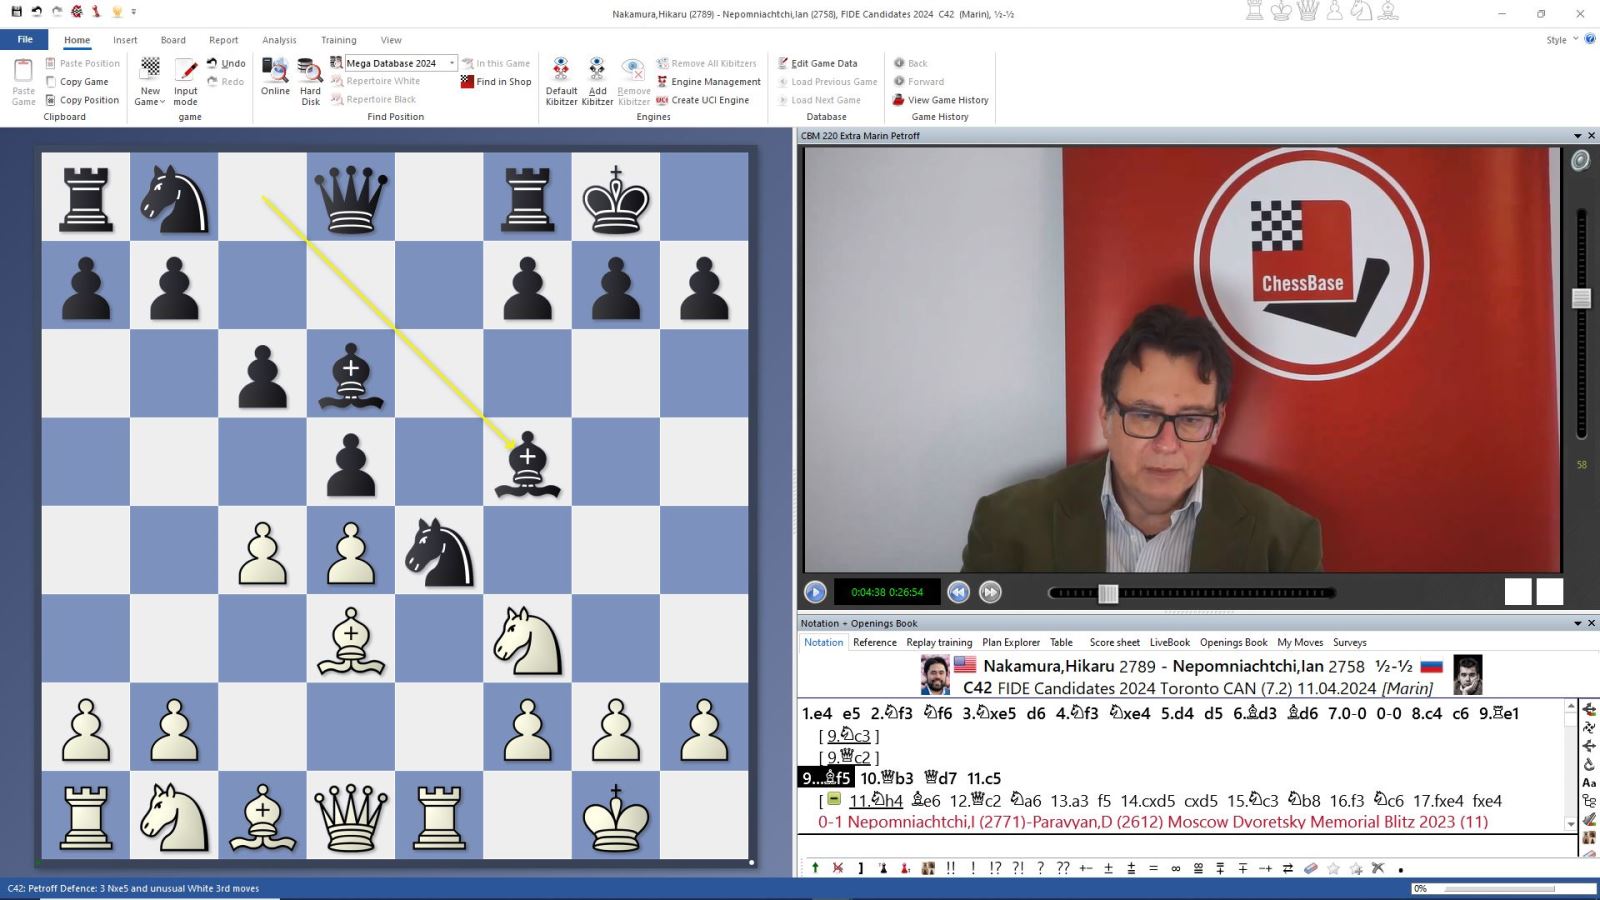The width and height of the screenshot is (1600, 900).
Task: Click the save icon in title bar
Action: pyautogui.click(x=16, y=12)
